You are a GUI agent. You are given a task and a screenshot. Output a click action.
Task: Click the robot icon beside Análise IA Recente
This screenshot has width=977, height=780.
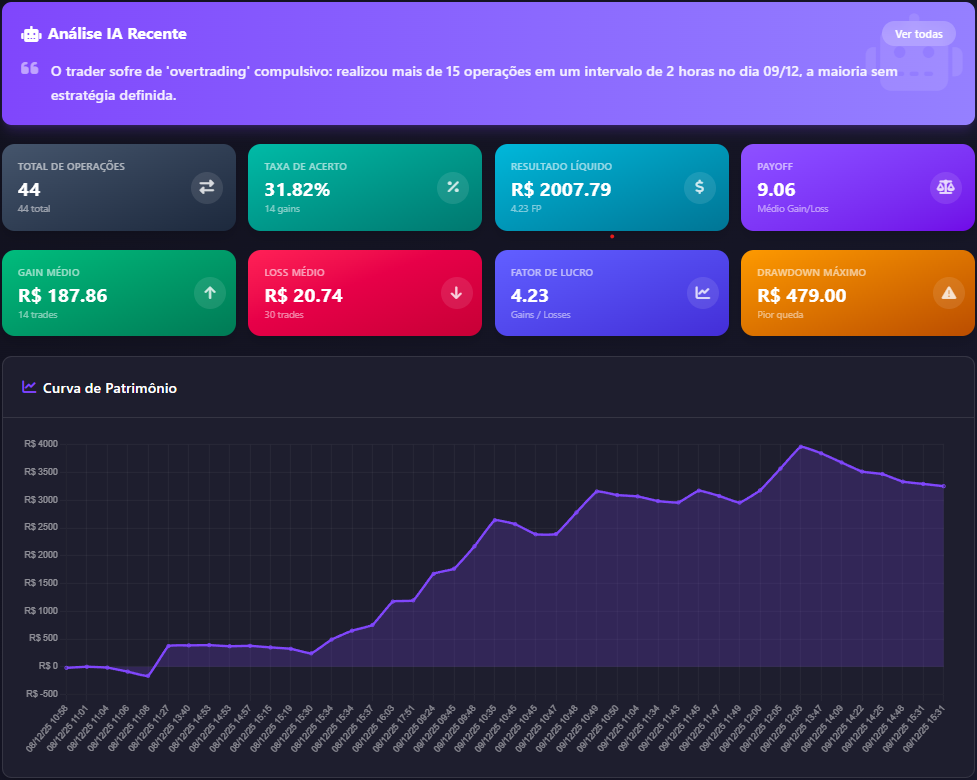pos(32,33)
